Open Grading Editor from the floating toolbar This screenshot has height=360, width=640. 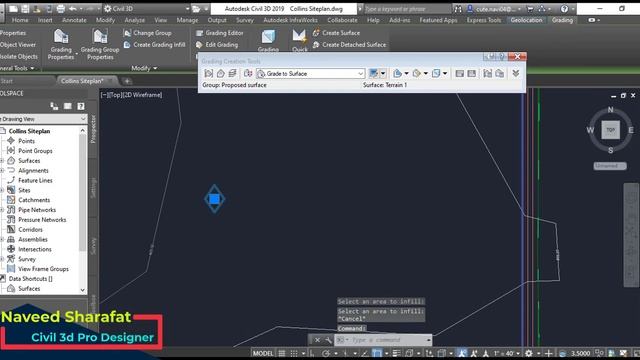(x=460, y=73)
